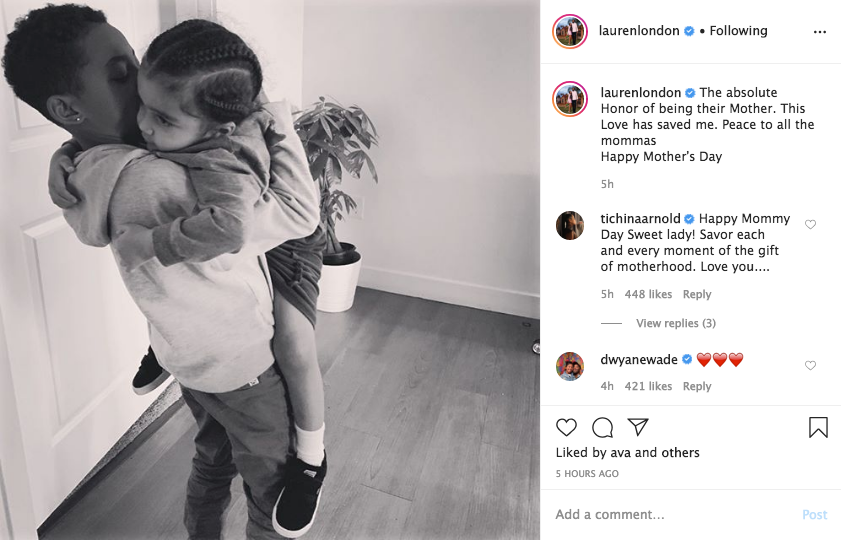Open laurenlondon username in header

tap(639, 31)
